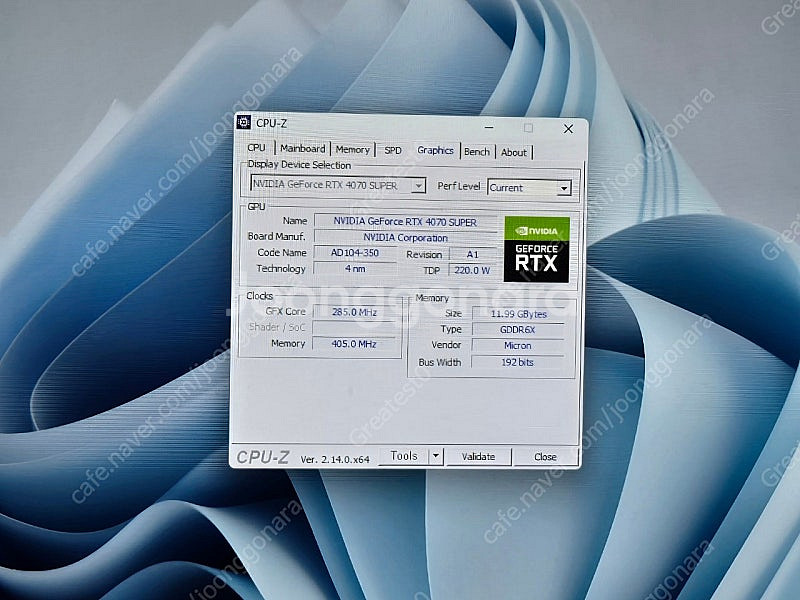Click the empty Shader / SoC field
The image size is (800, 600).
354,328
